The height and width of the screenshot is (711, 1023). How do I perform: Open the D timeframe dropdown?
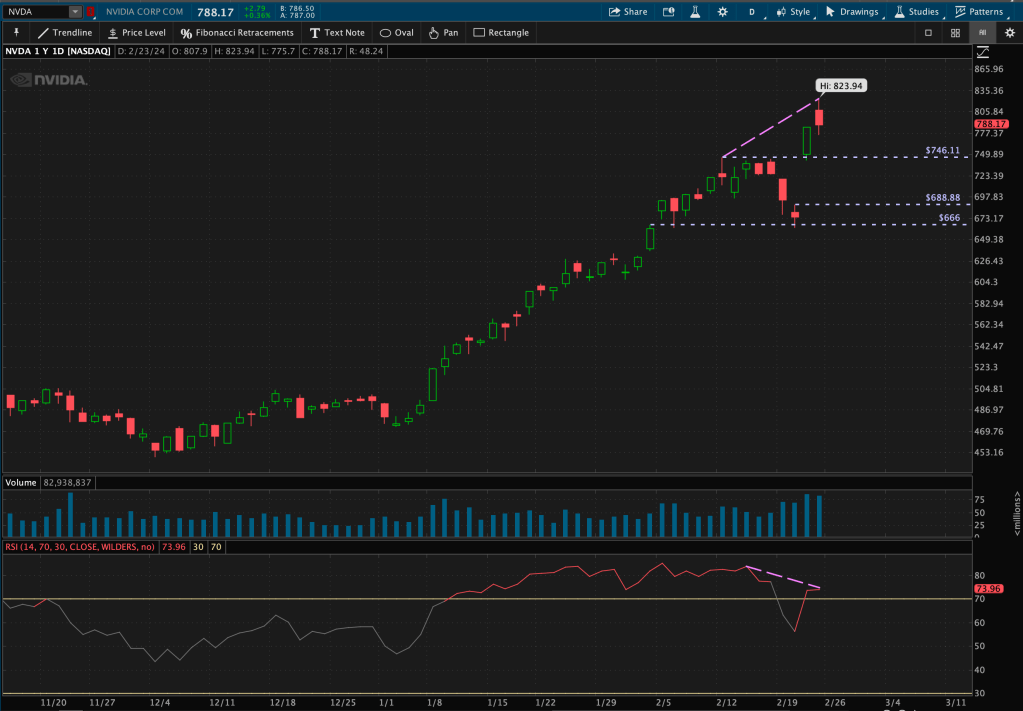tap(751, 12)
